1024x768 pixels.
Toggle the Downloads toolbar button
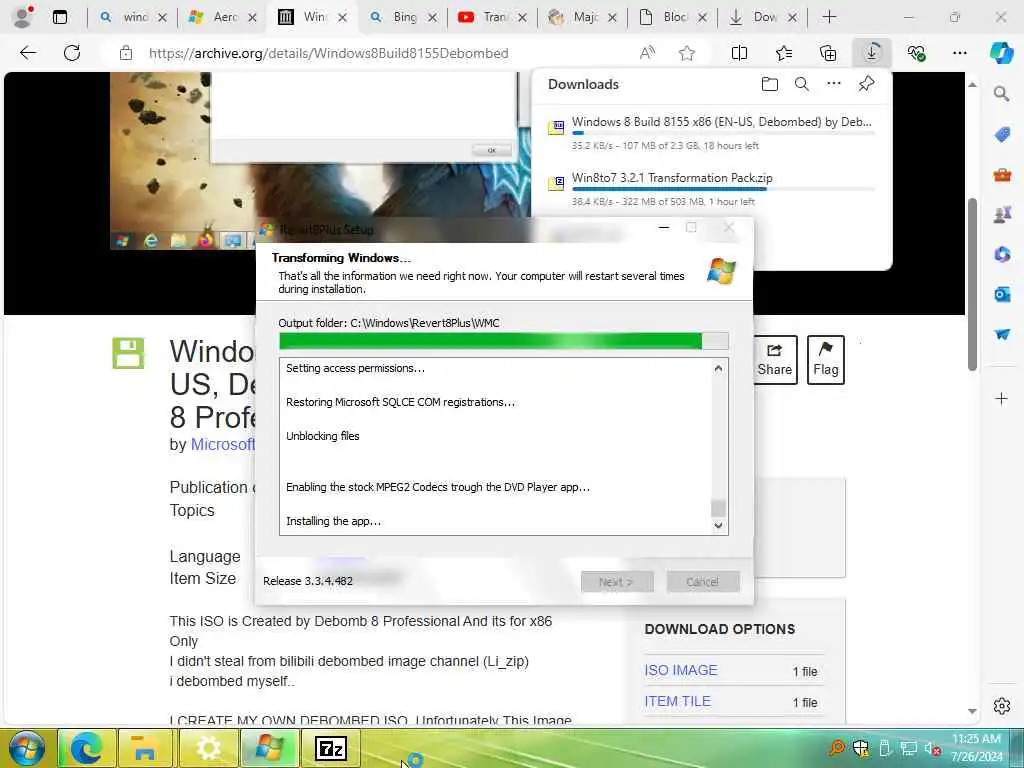click(872, 53)
